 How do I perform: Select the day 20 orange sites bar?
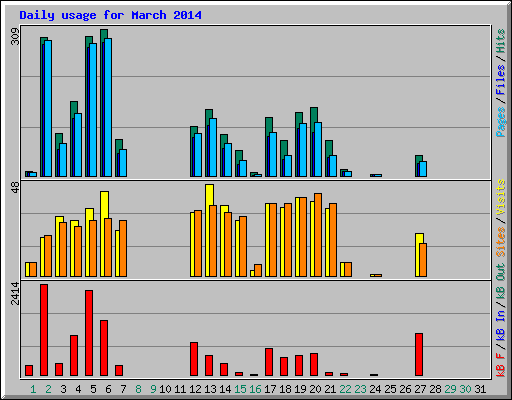point(318,235)
